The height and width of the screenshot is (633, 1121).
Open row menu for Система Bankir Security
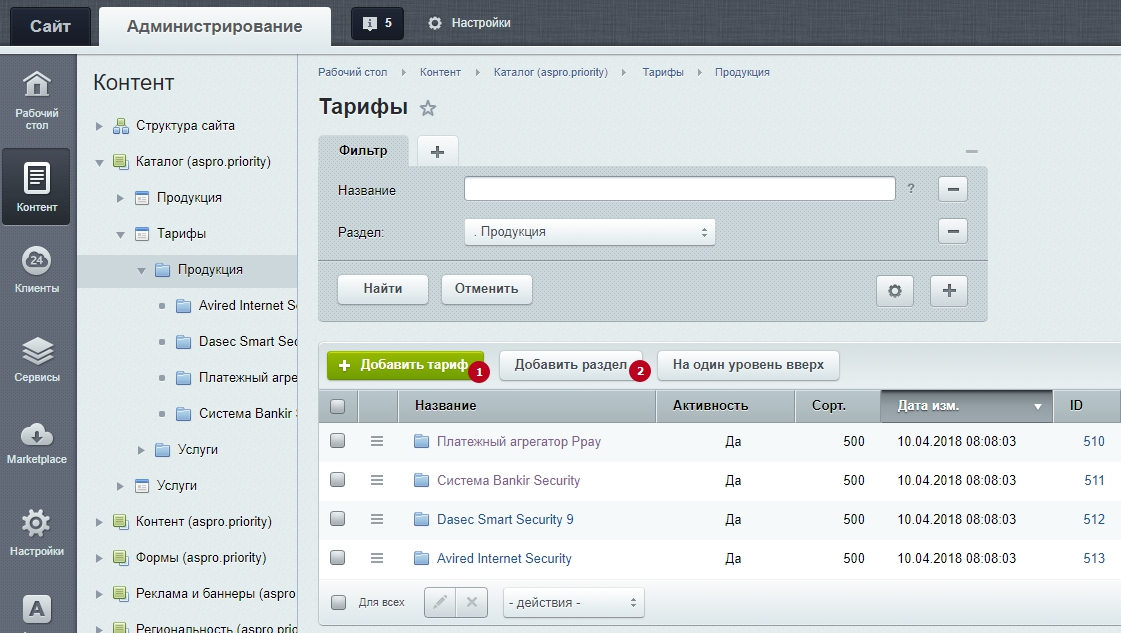(377, 481)
